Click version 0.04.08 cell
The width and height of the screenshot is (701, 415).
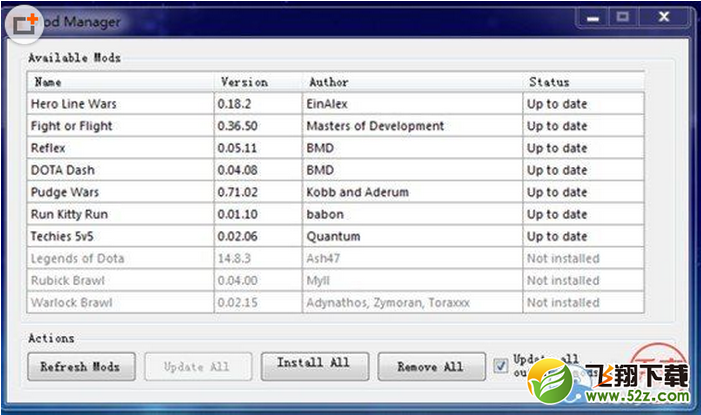pyautogui.click(x=258, y=170)
